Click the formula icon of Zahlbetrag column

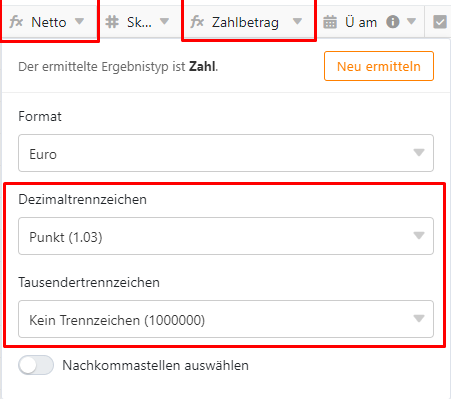[197, 22]
